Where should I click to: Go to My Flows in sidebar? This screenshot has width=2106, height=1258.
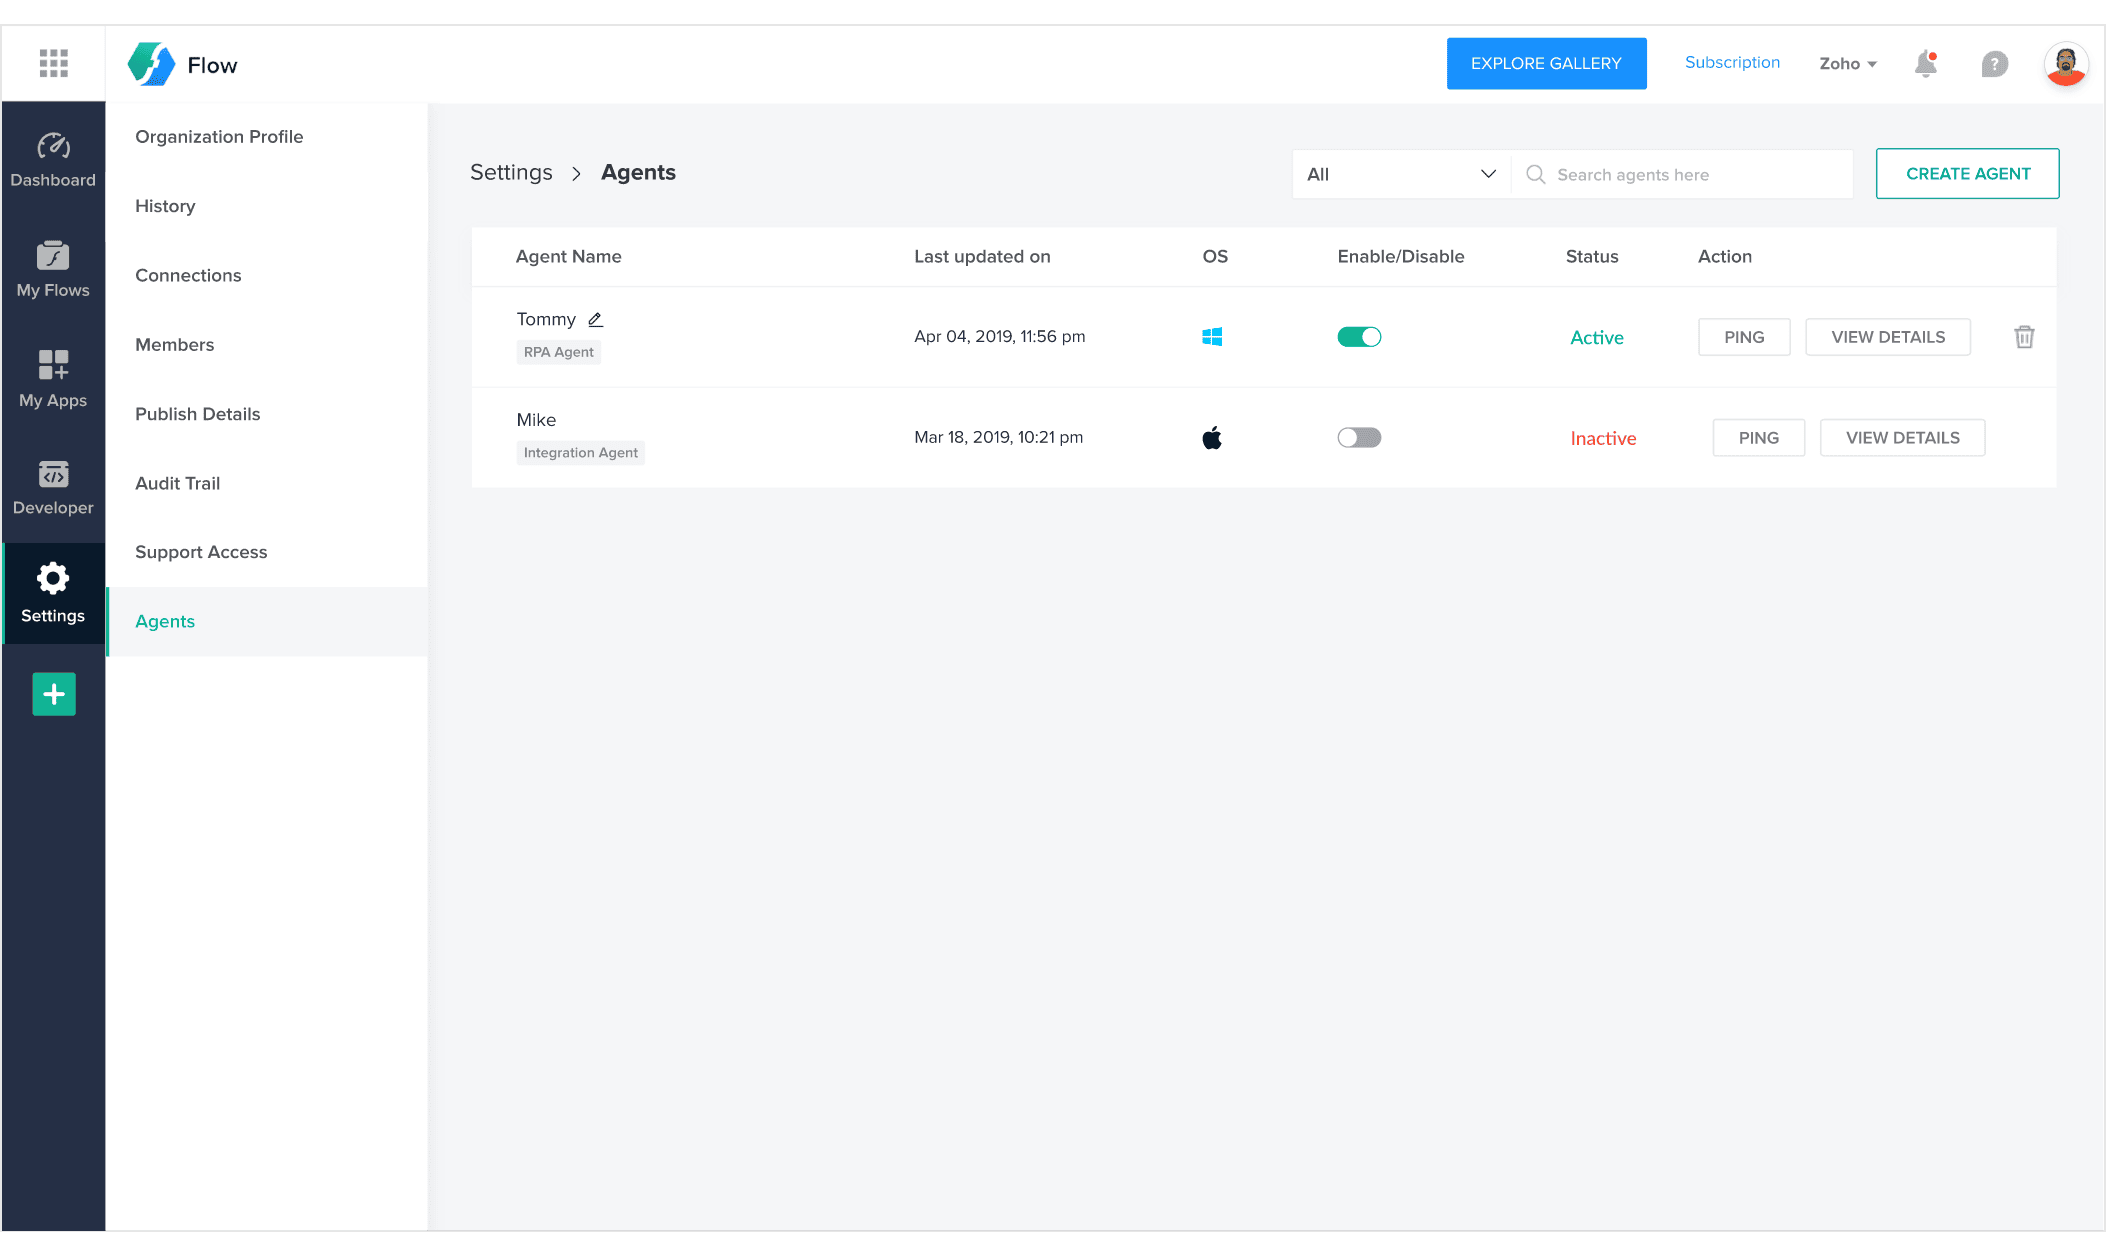(x=53, y=269)
